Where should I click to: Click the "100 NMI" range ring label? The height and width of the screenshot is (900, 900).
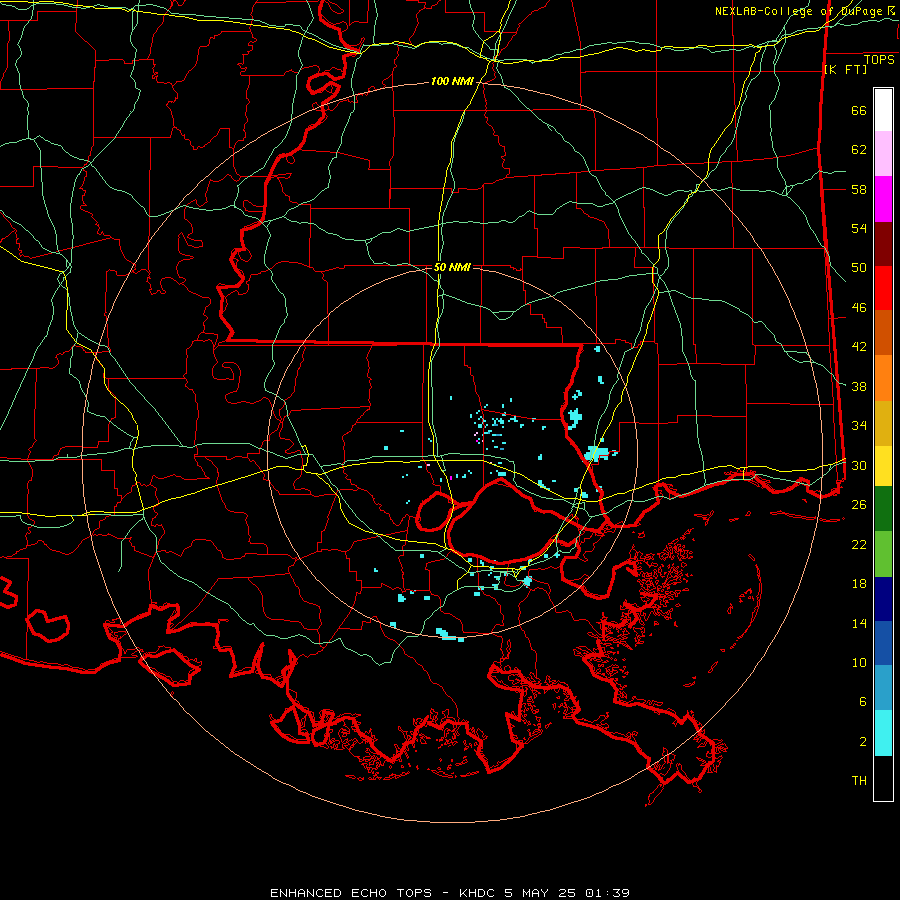tap(452, 82)
